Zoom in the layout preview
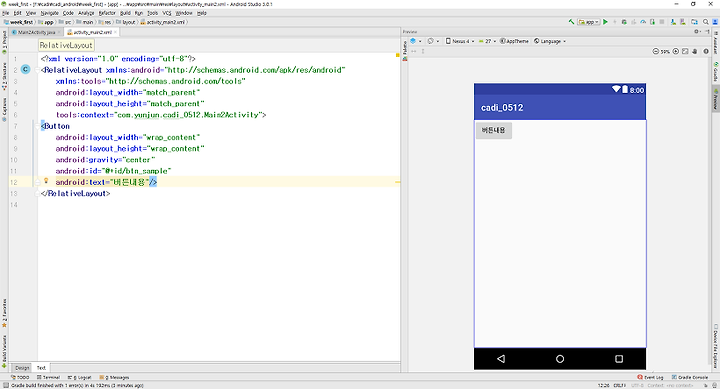Screen dimensions: 720x389 point(675,51)
